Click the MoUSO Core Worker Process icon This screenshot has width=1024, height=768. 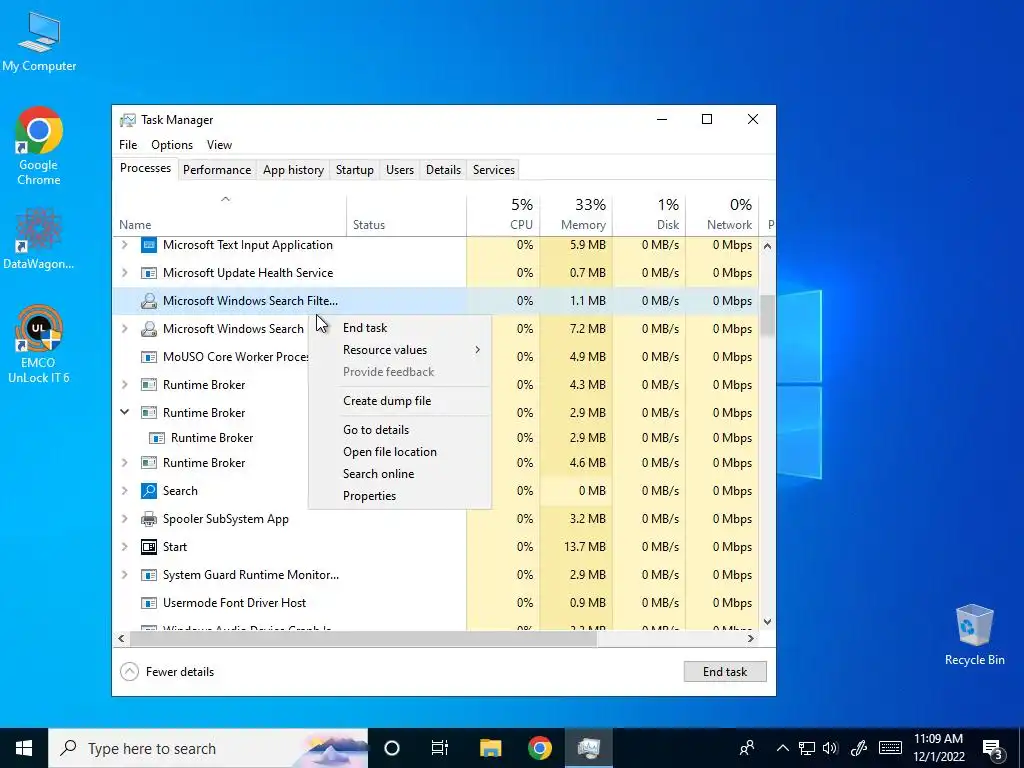click(x=149, y=357)
